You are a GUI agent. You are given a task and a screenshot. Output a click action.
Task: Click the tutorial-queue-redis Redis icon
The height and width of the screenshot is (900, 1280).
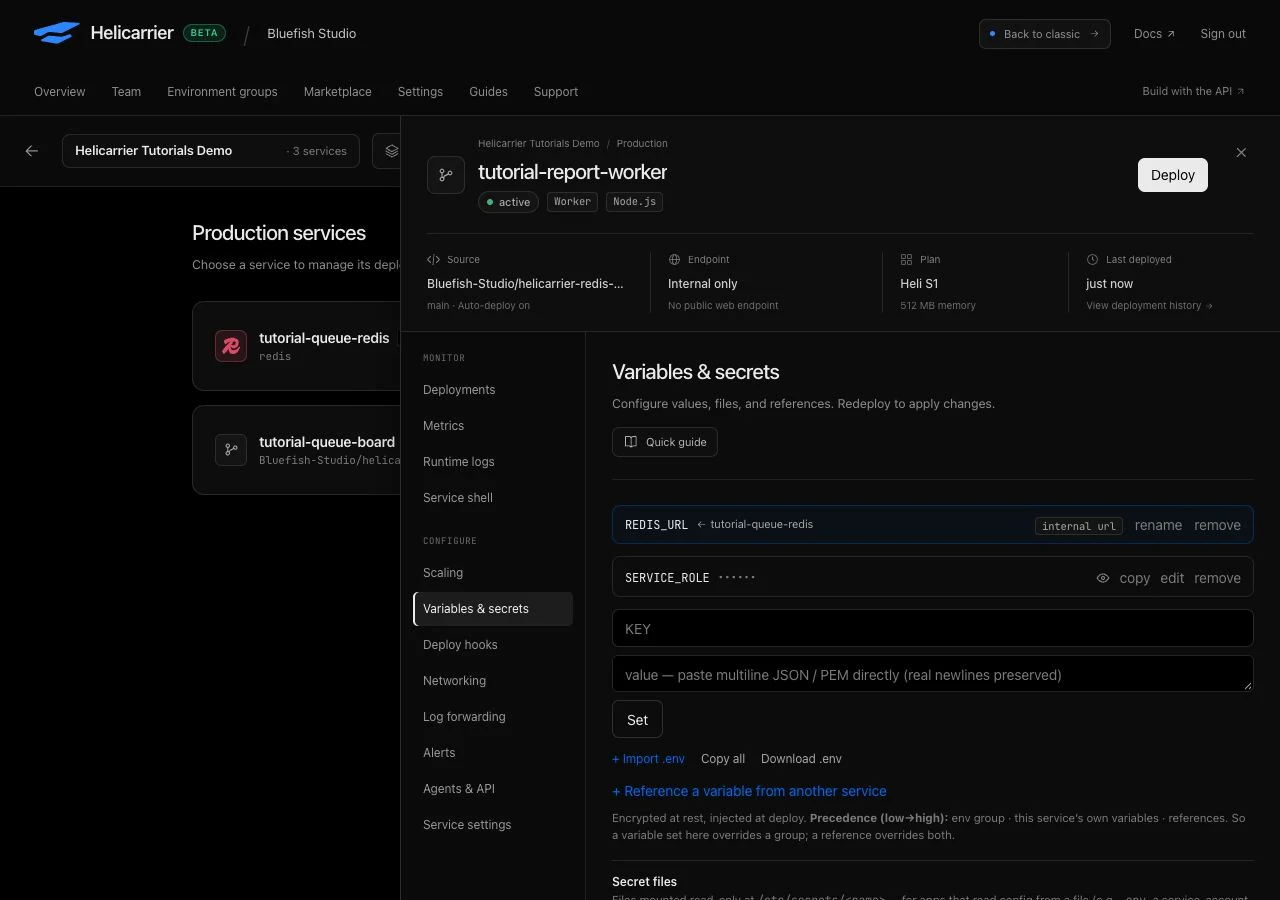(231, 346)
